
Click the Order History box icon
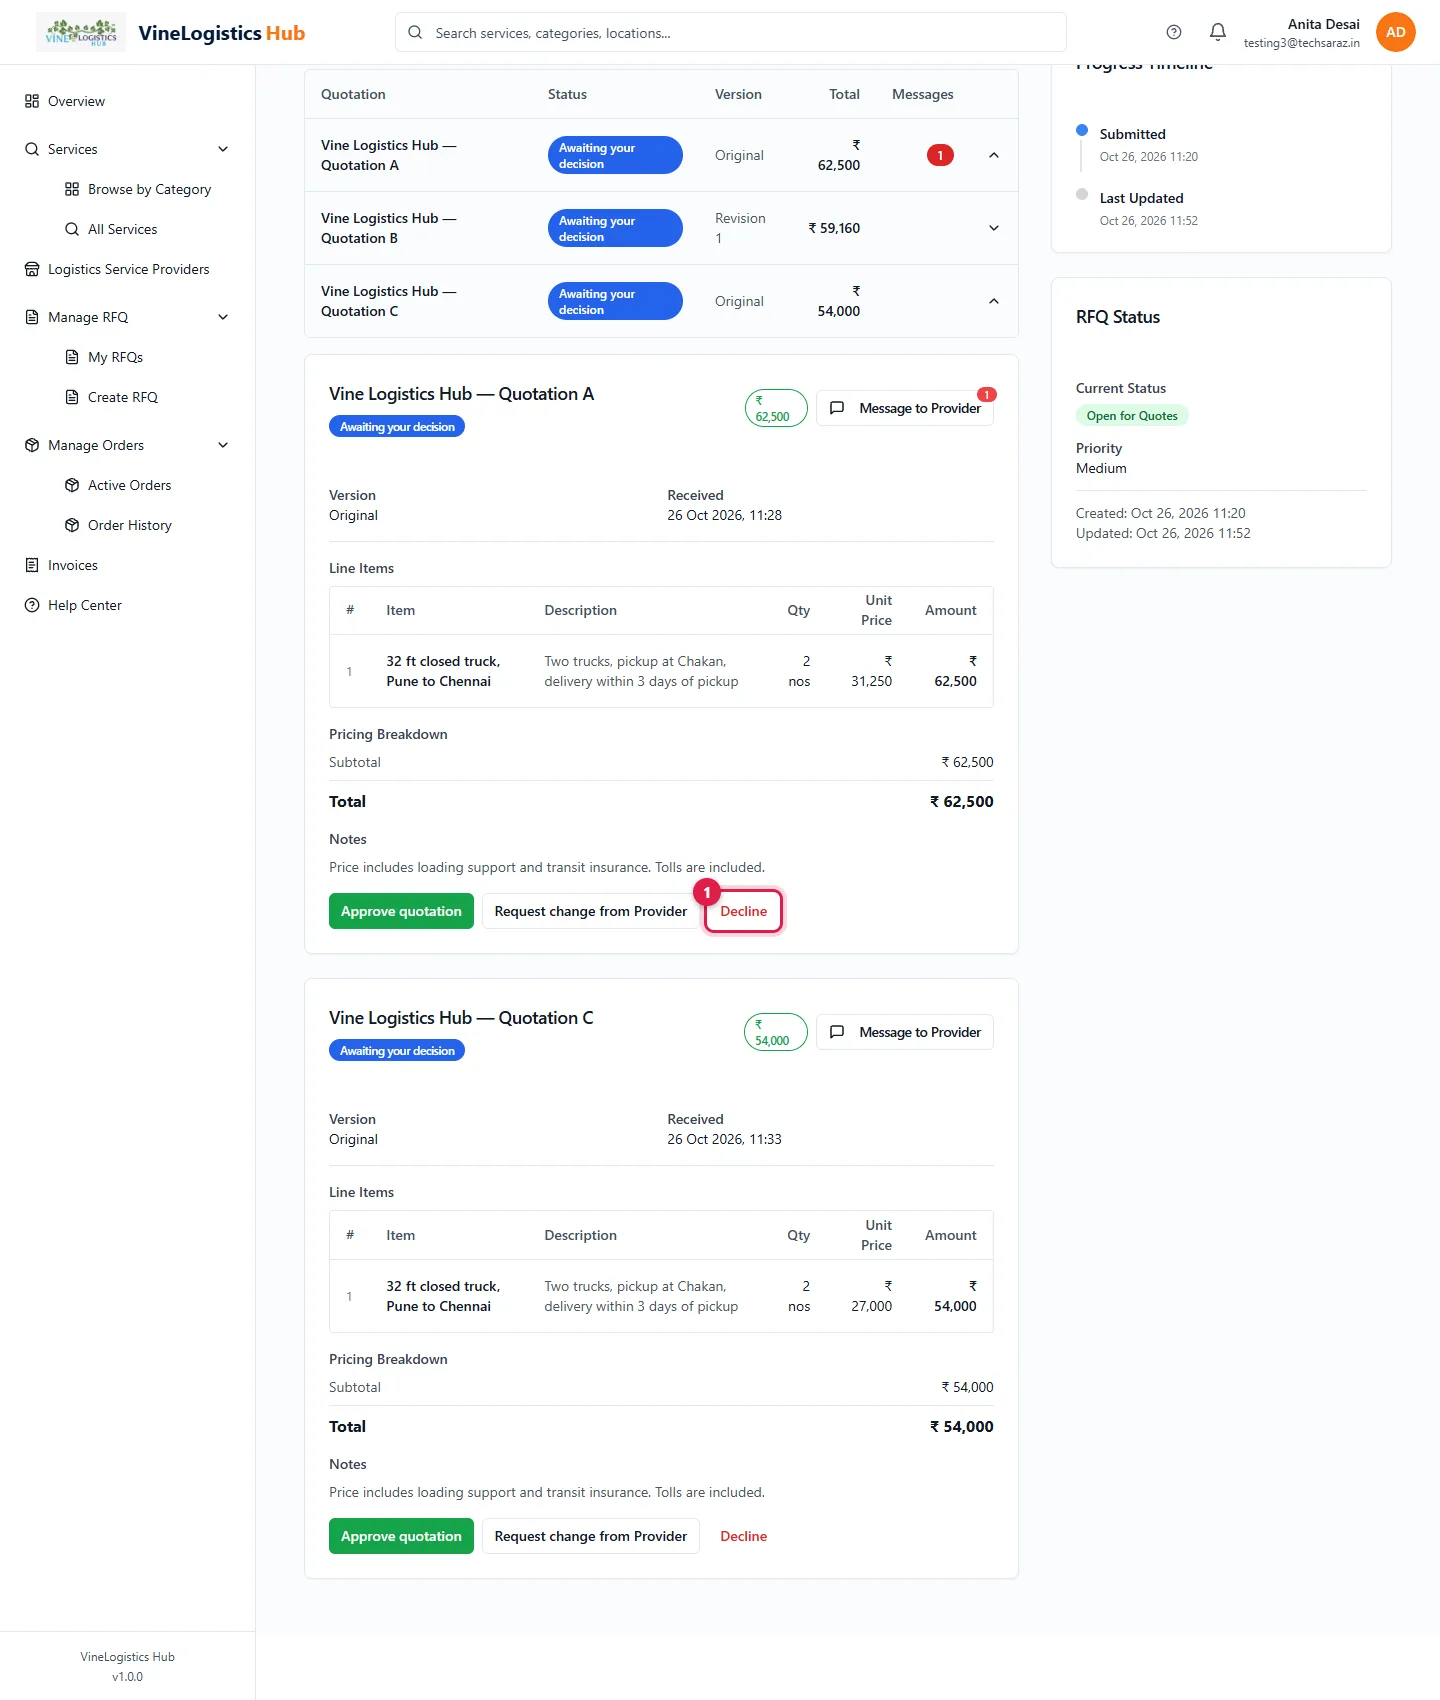72,525
